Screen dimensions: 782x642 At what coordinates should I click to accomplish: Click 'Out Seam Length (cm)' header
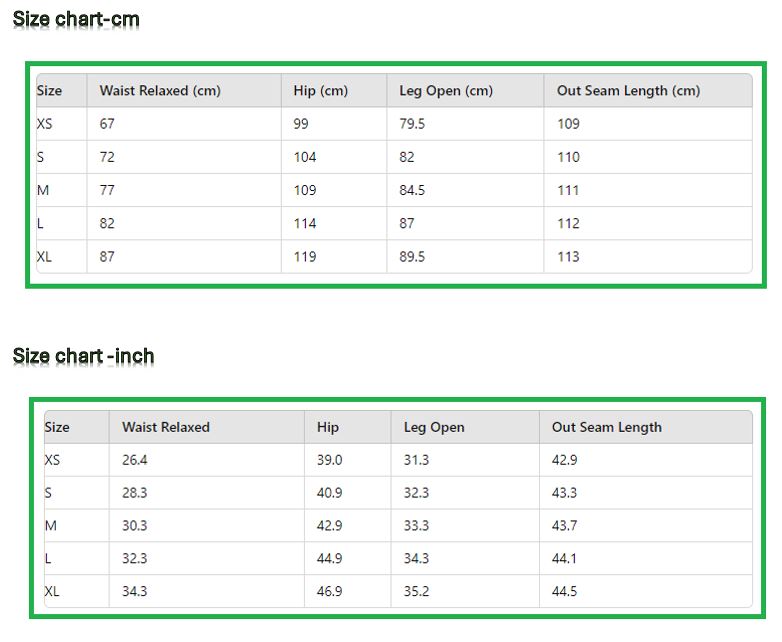click(628, 91)
